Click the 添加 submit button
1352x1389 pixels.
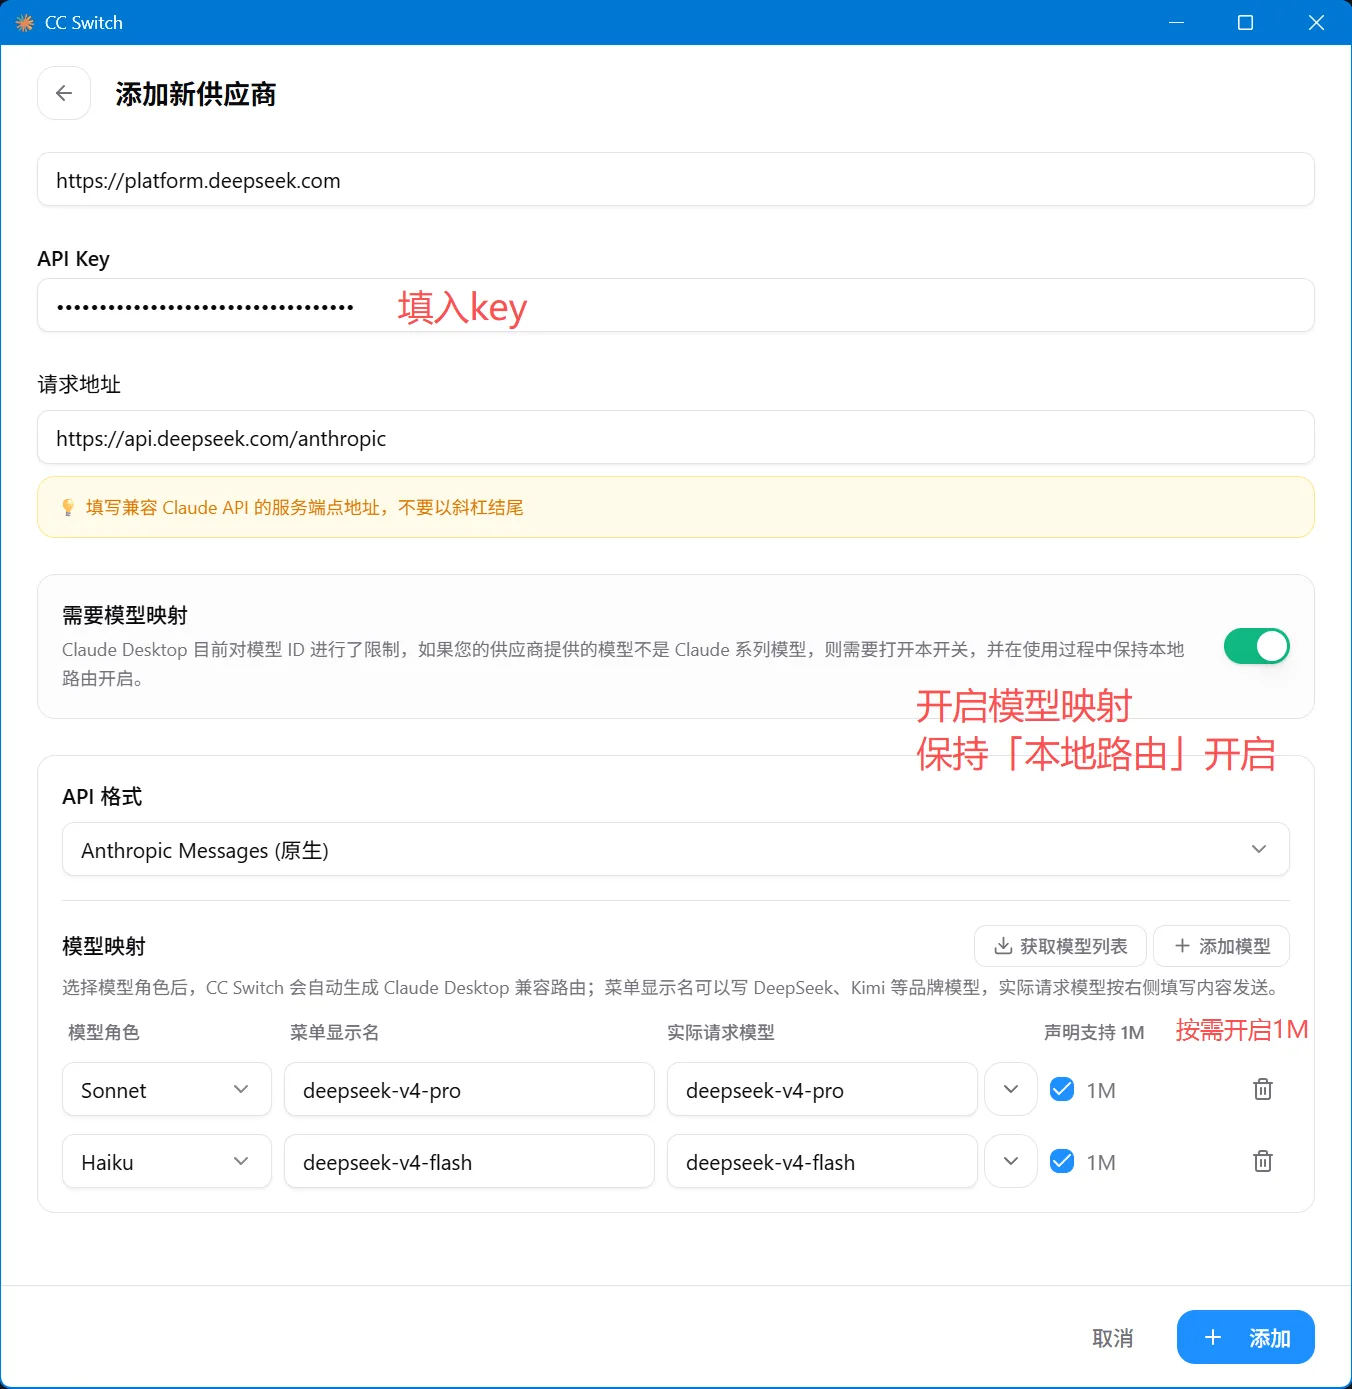[1245, 1337]
